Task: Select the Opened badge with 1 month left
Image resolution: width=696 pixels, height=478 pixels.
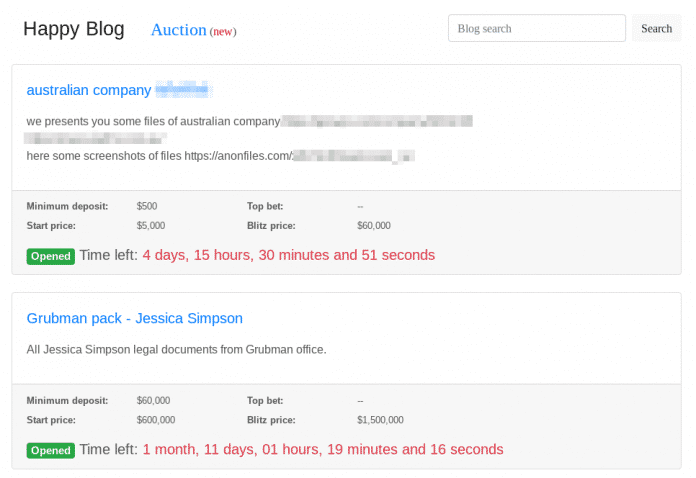Action: [51, 450]
